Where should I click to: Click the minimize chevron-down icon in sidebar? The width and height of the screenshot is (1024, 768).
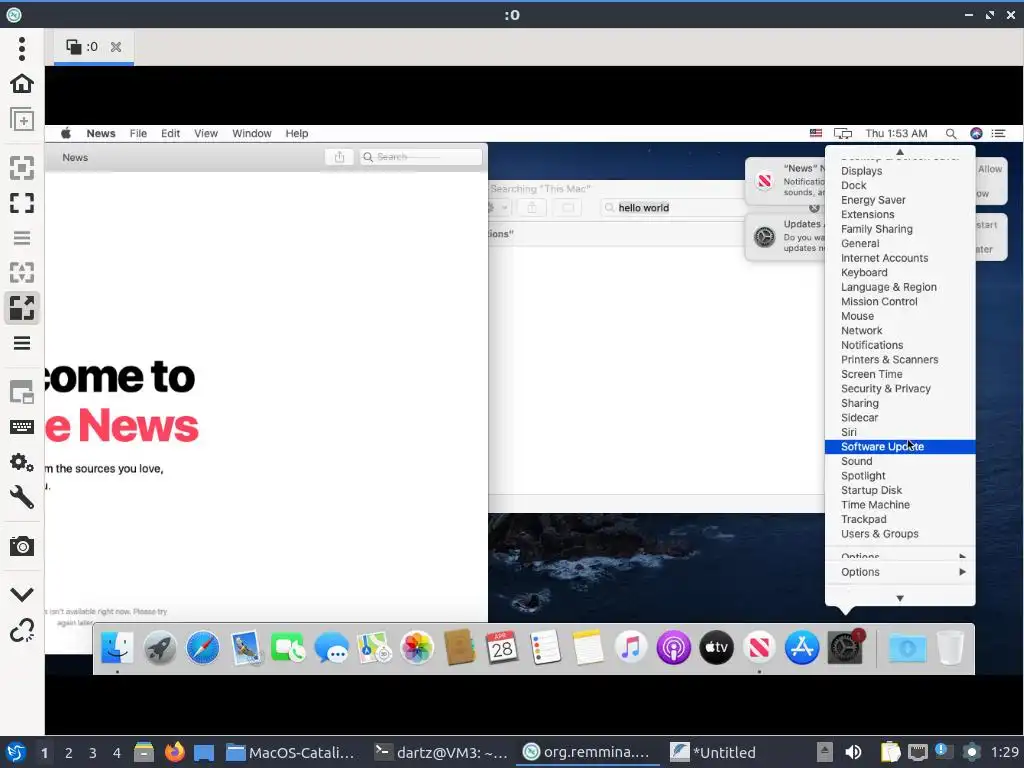click(22, 594)
